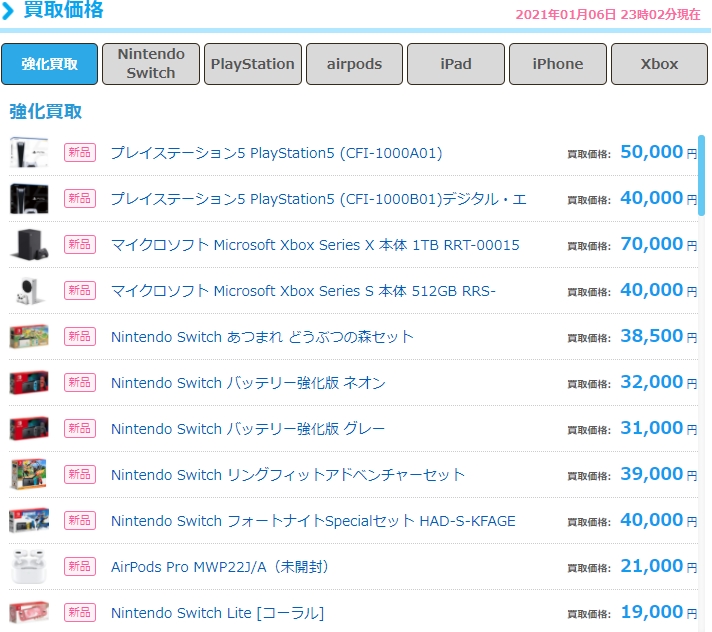Screen dimensions: 712x632
Task: Click the Fortnite Special set thumbnail
Action: 29,520
